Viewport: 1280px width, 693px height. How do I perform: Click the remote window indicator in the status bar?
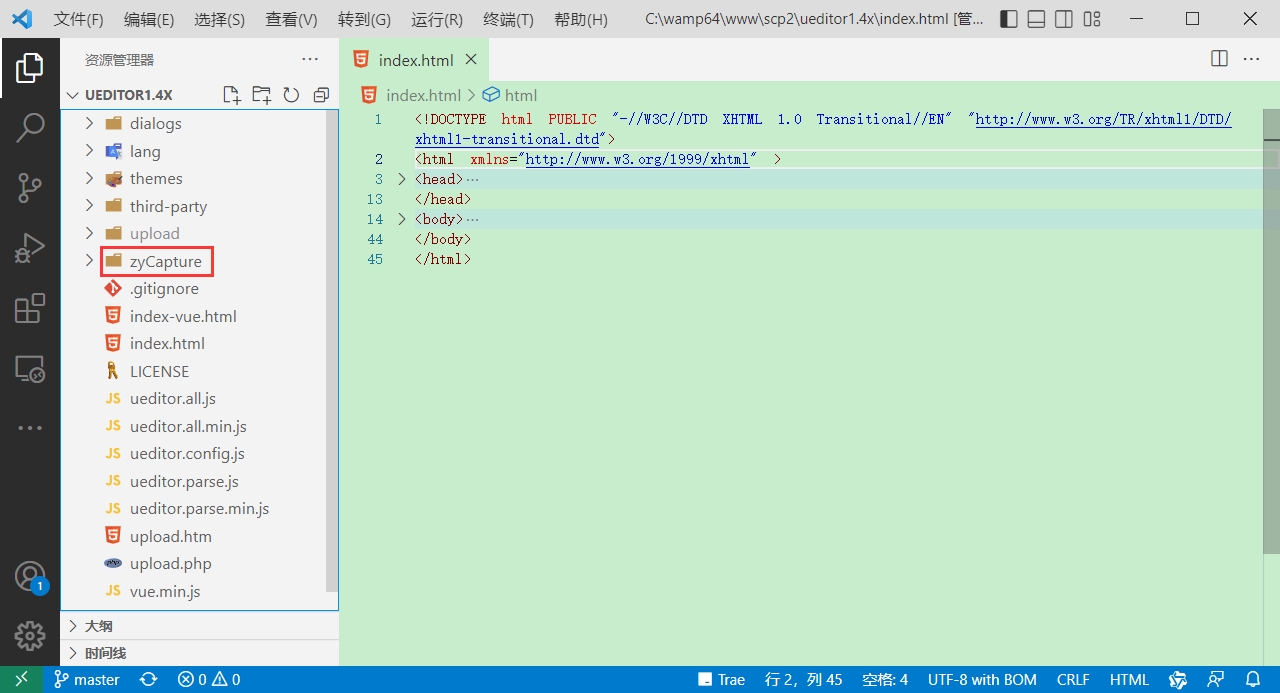point(22,680)
